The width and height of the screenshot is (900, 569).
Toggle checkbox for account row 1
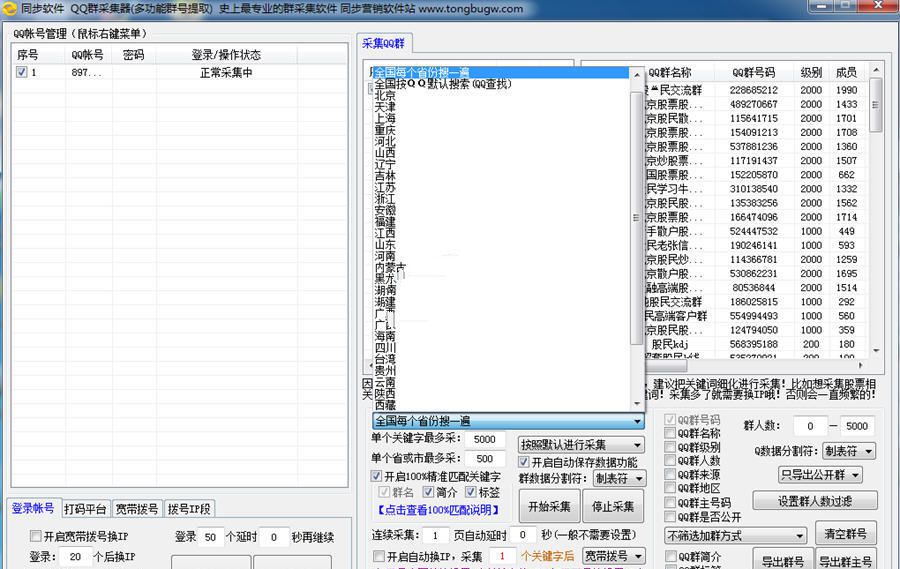click(21, 72)
